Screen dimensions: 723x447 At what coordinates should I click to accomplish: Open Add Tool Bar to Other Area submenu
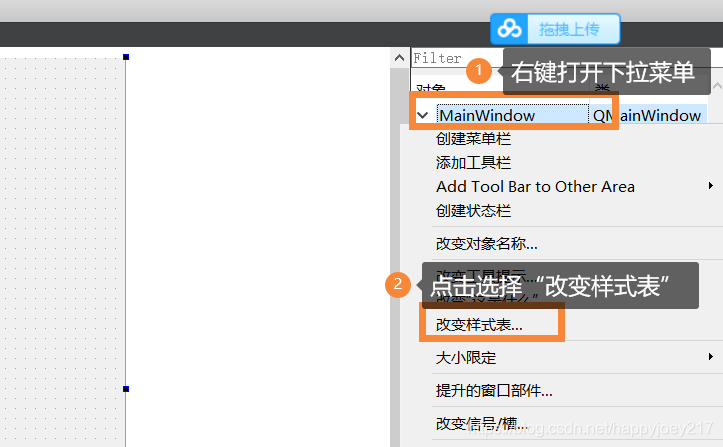pyautogui.click(x=535, y=187)
